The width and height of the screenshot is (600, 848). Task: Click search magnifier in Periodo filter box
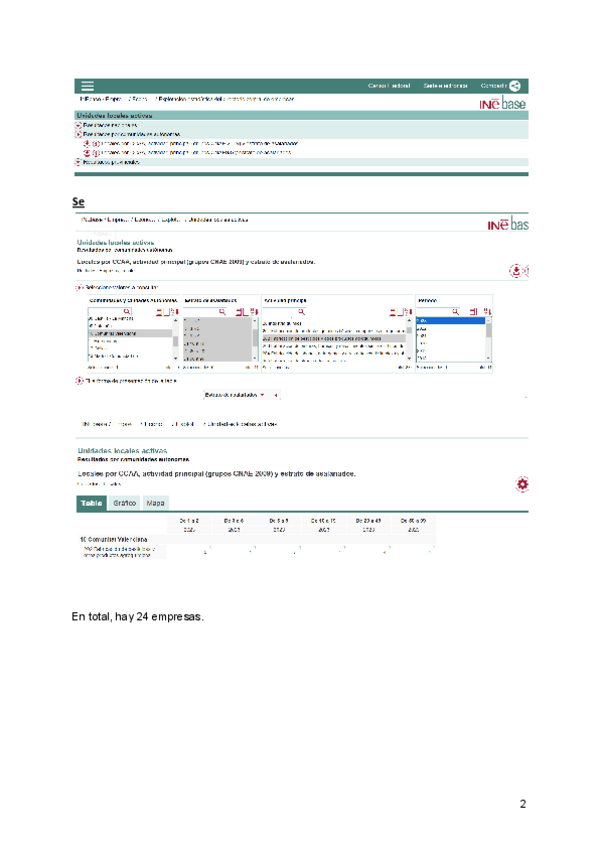[455, 312]
